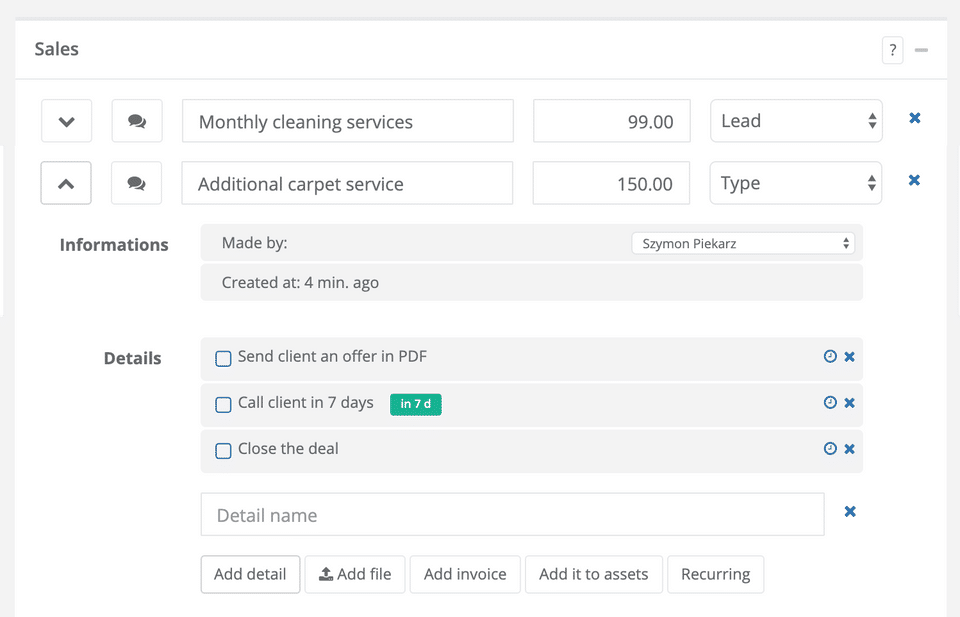Click the Add invoice button

click(x=465, y=574)
